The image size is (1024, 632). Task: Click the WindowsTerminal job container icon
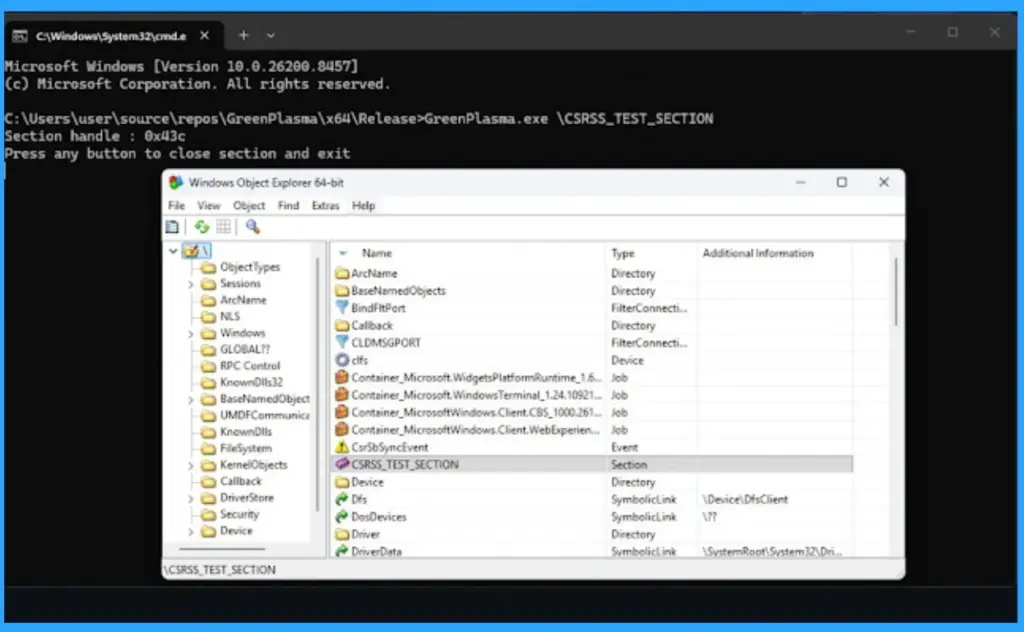click(342, 394)
